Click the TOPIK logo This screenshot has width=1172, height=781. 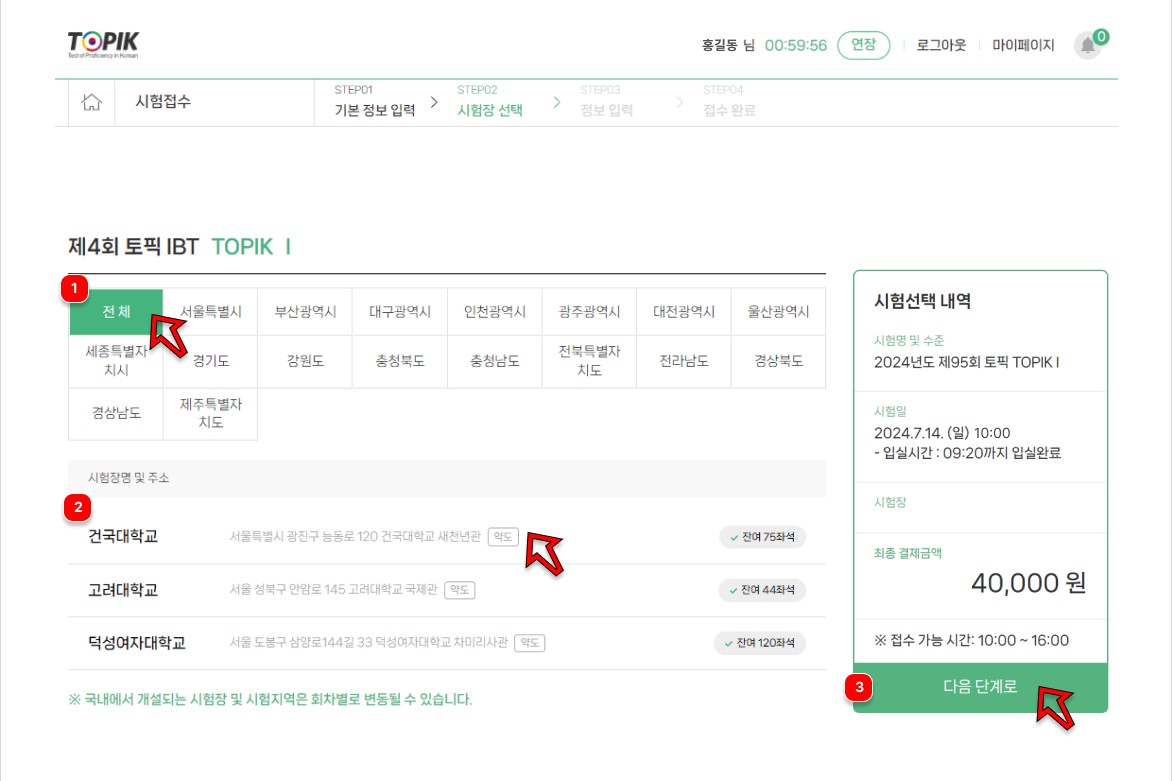pyautogui.click(x=103, y=44)
